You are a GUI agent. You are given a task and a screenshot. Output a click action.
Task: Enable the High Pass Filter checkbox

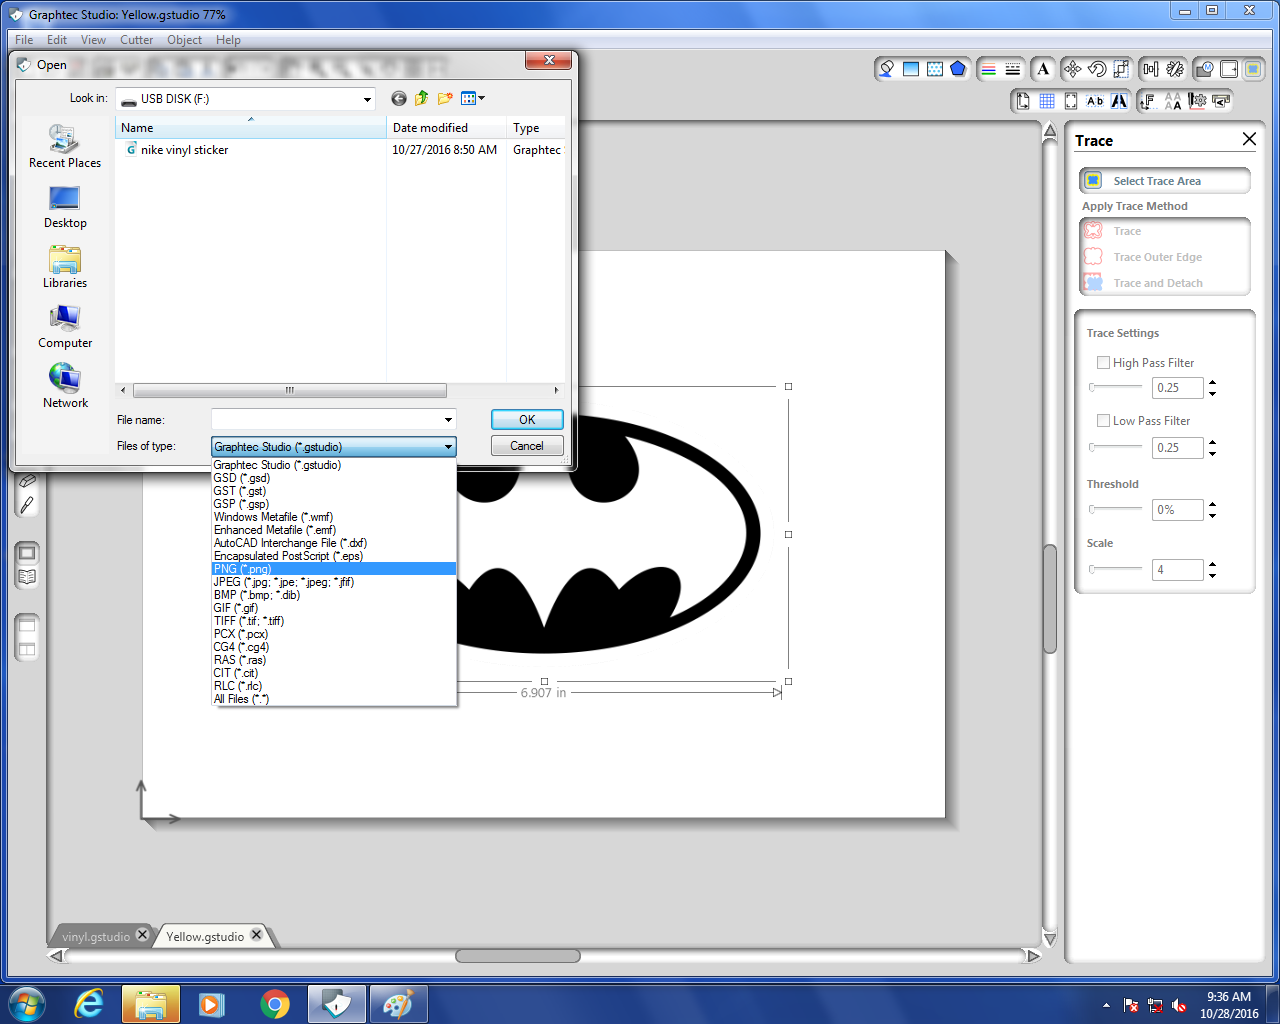click(x=1103, y=363)
